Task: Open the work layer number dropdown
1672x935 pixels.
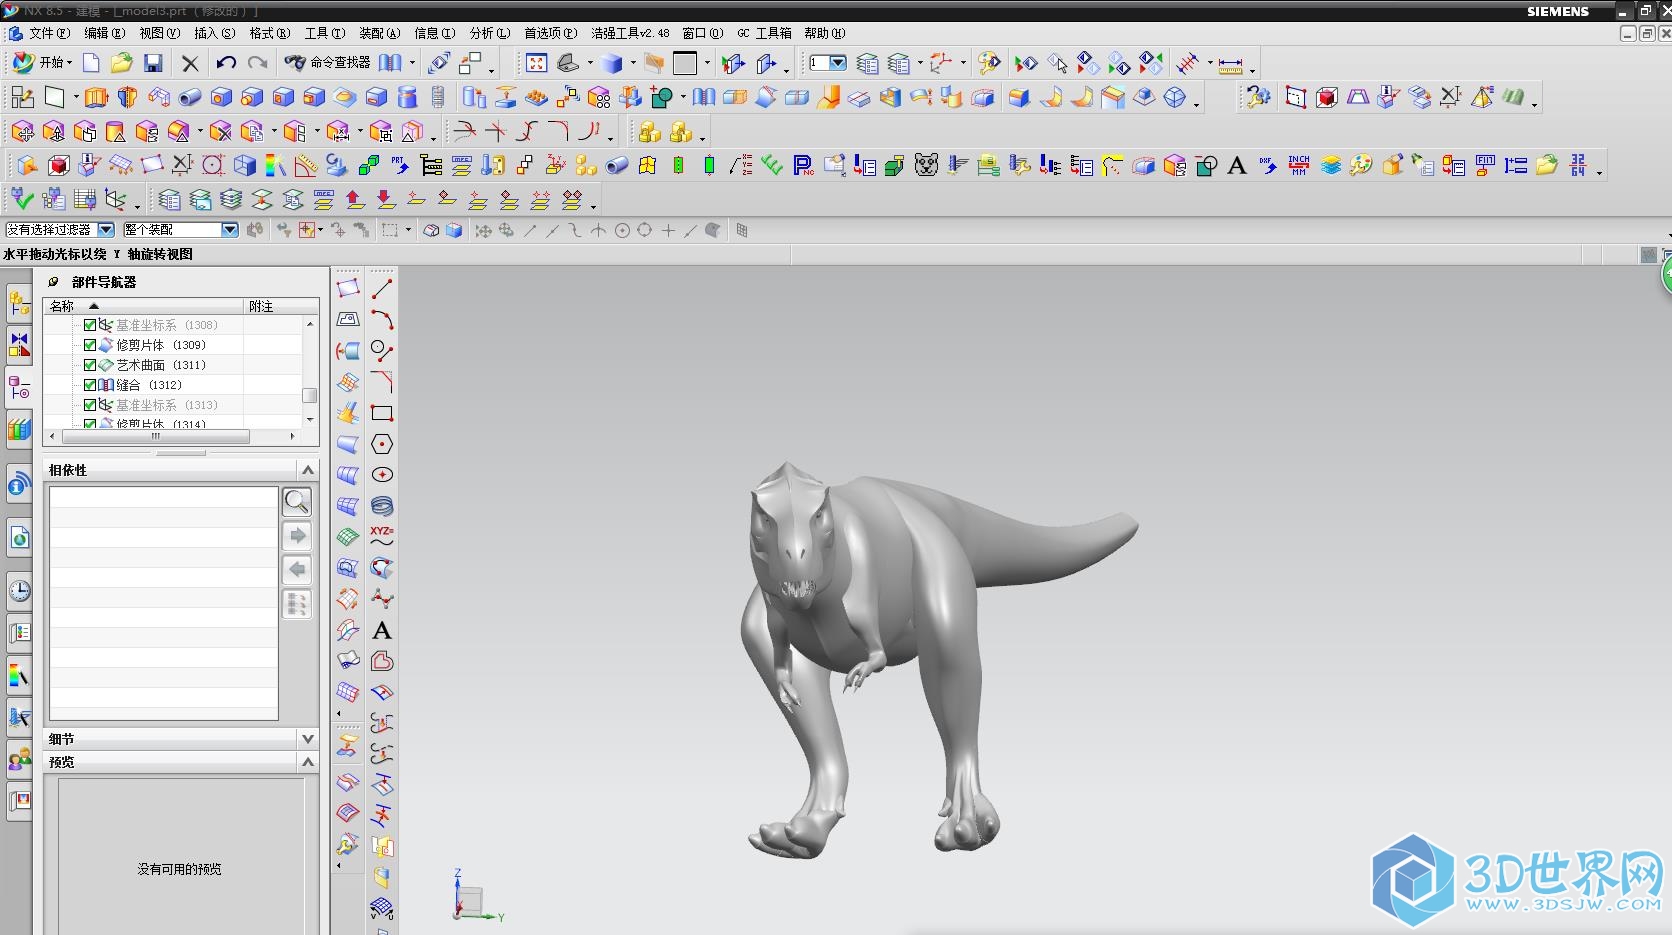Action: point(838,63)
